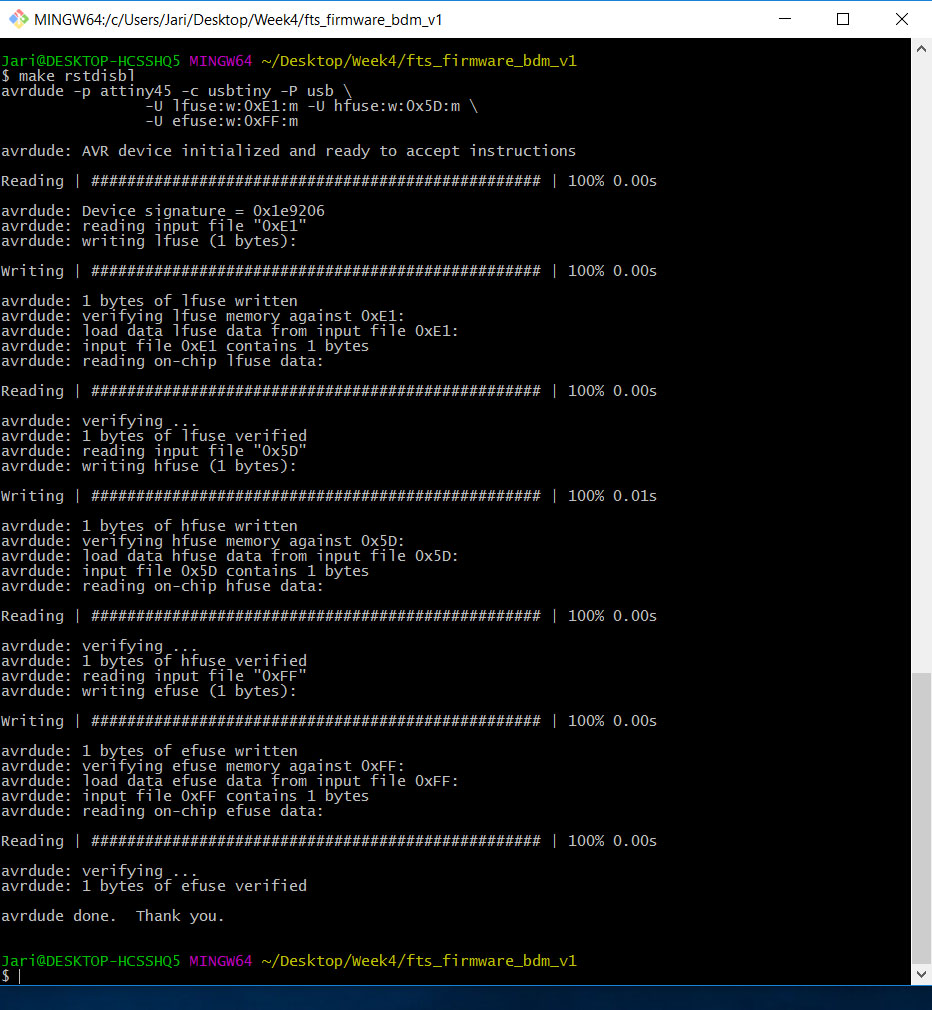Click the "writing hfuse (1 bytes):" line
Image resolution: width=932 pixels, height=1010 pixels.
click(149, 466)
